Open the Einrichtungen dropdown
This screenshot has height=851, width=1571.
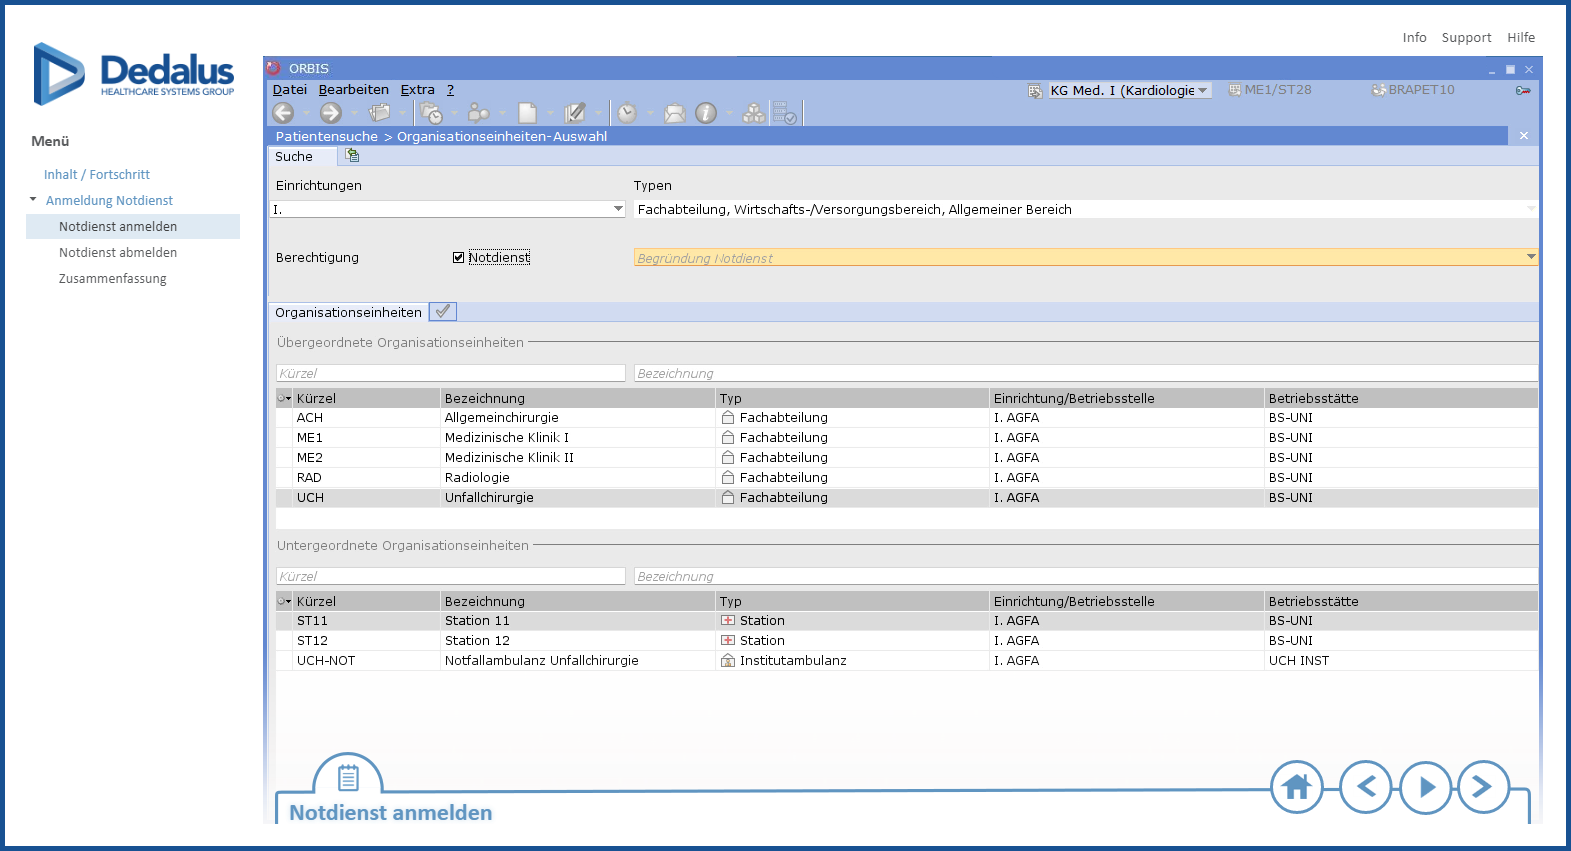click(x=618, y=209)
